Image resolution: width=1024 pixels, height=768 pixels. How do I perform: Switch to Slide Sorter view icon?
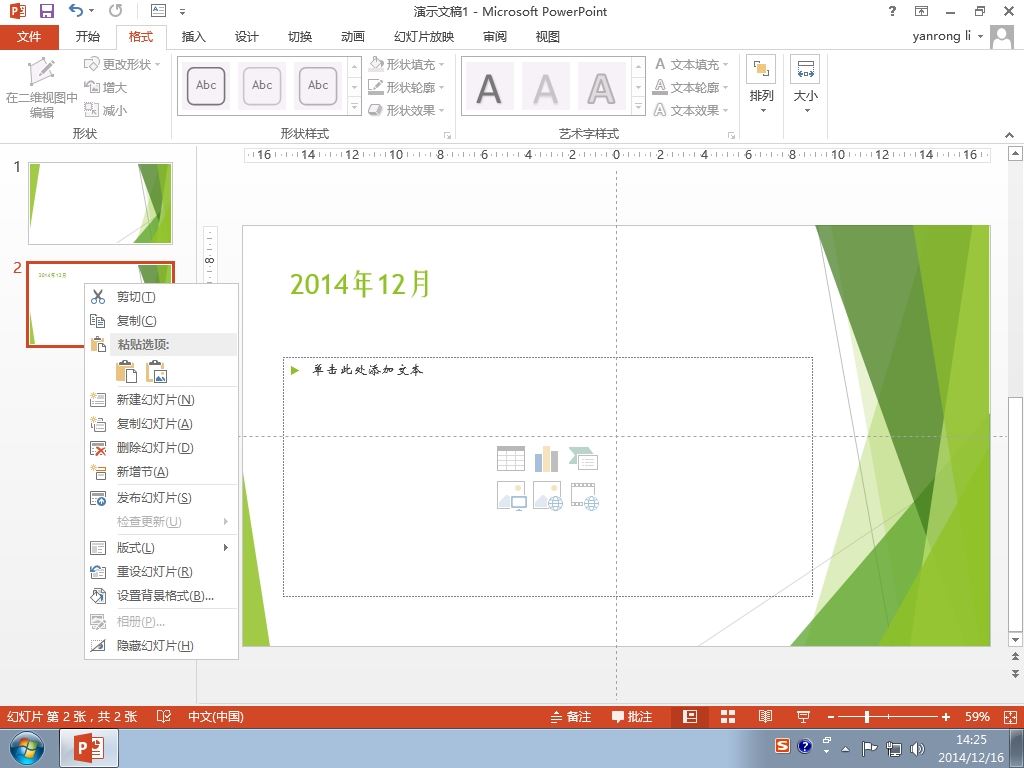point(728,716)
